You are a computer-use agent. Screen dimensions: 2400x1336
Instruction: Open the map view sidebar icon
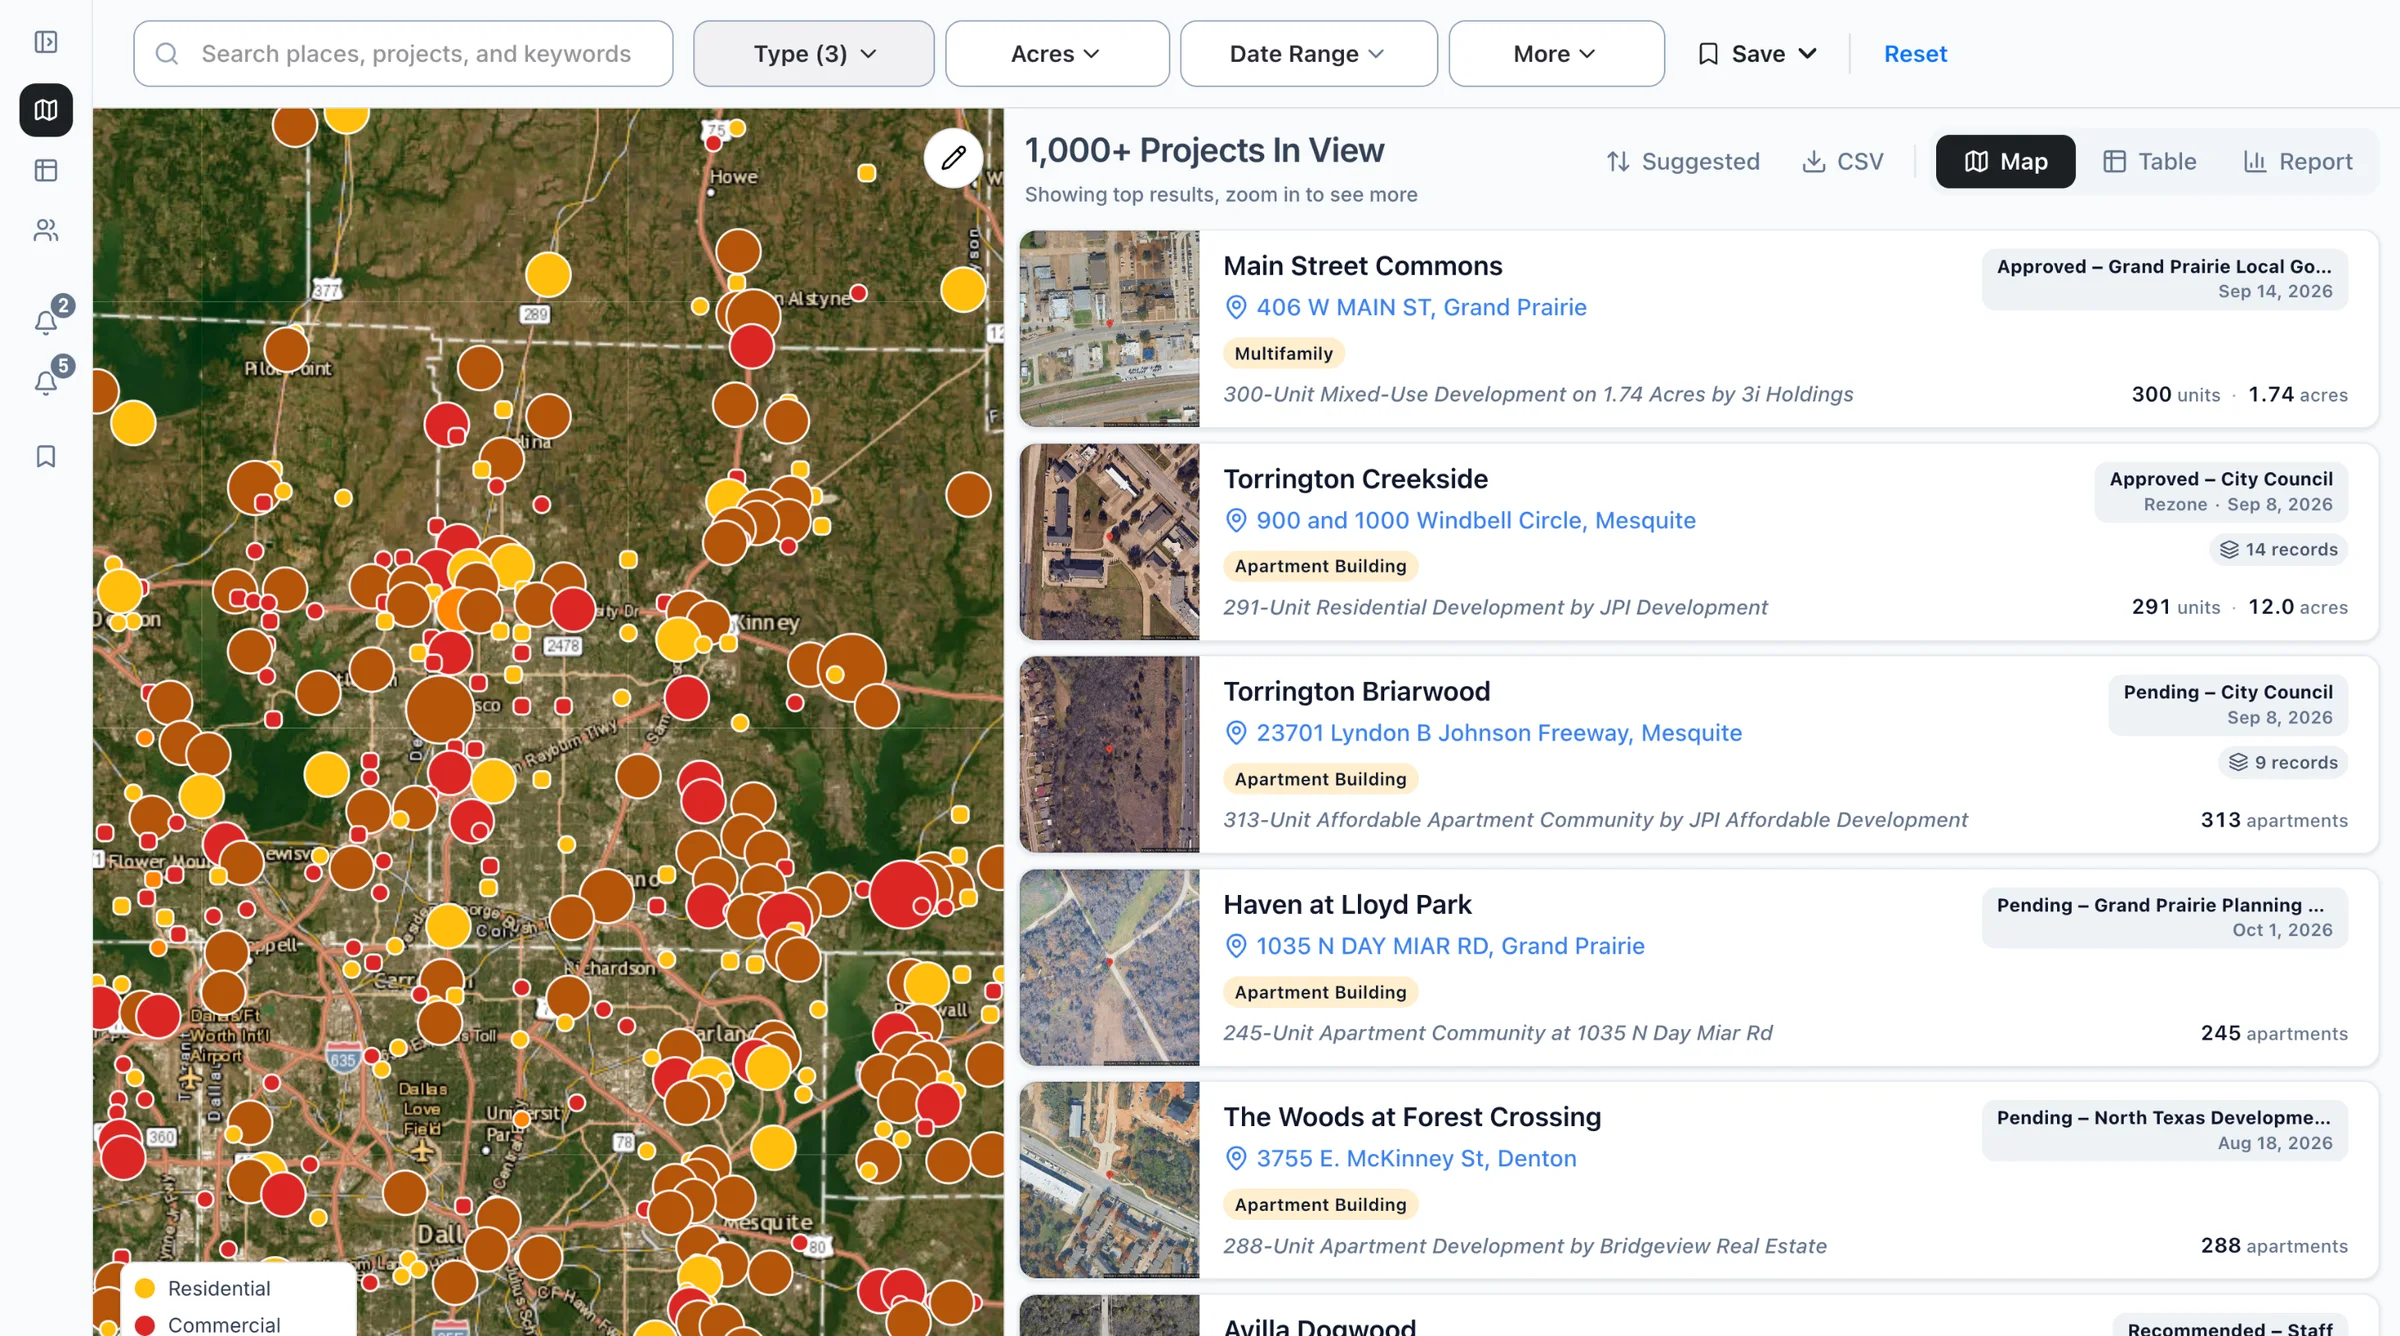[x=46, y=110]
